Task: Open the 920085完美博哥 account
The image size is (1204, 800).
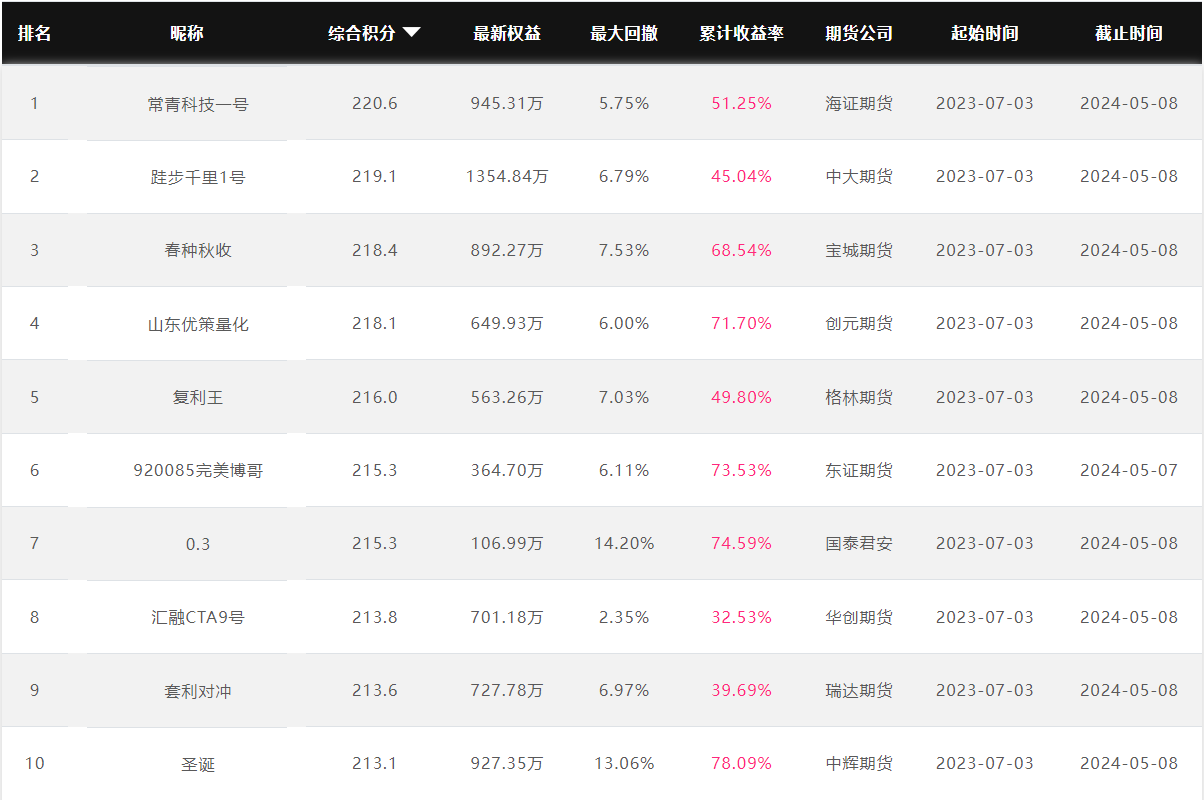Action: [198, 470]
